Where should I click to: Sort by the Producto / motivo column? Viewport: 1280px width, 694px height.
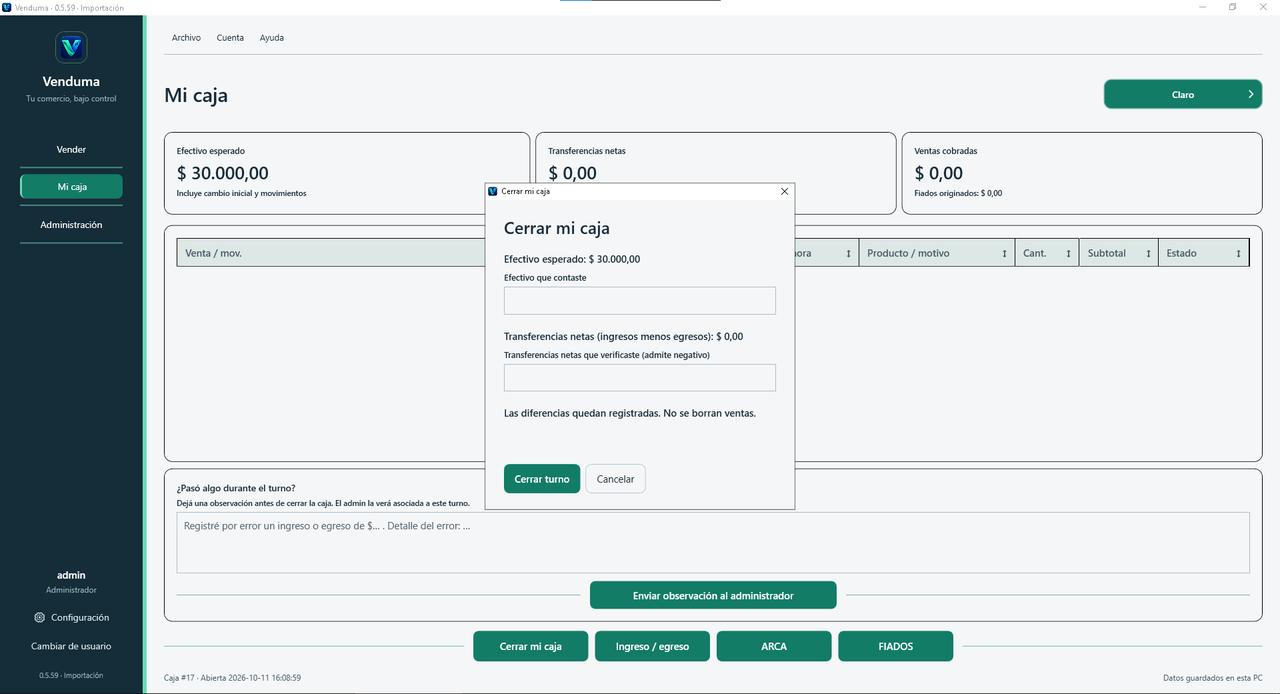[936, 253]
